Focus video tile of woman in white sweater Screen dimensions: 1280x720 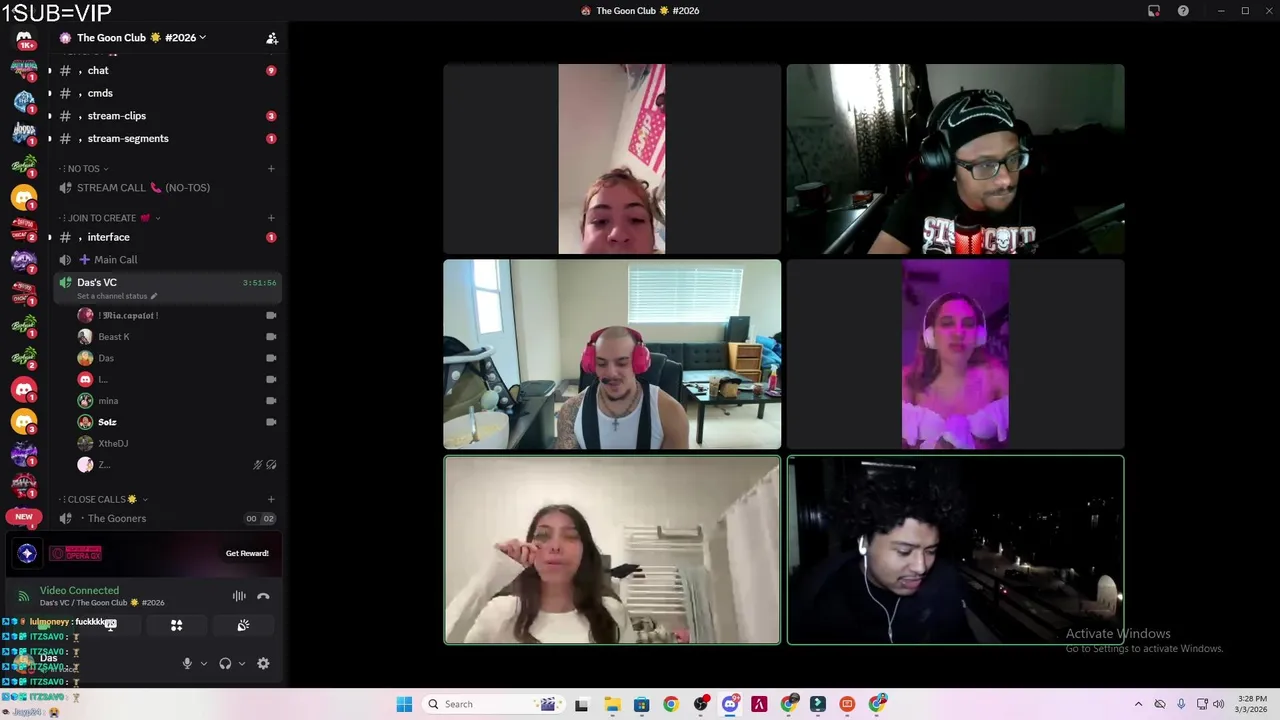pyautogui.click(x=612, y=550)
